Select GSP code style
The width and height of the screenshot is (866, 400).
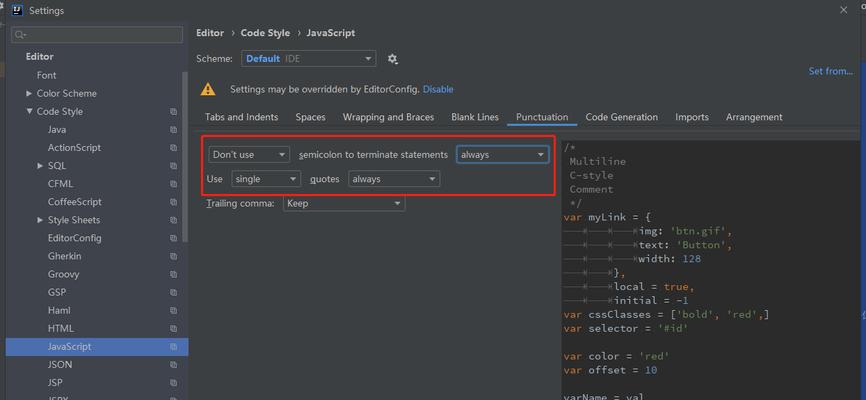(x=57, y=292)
